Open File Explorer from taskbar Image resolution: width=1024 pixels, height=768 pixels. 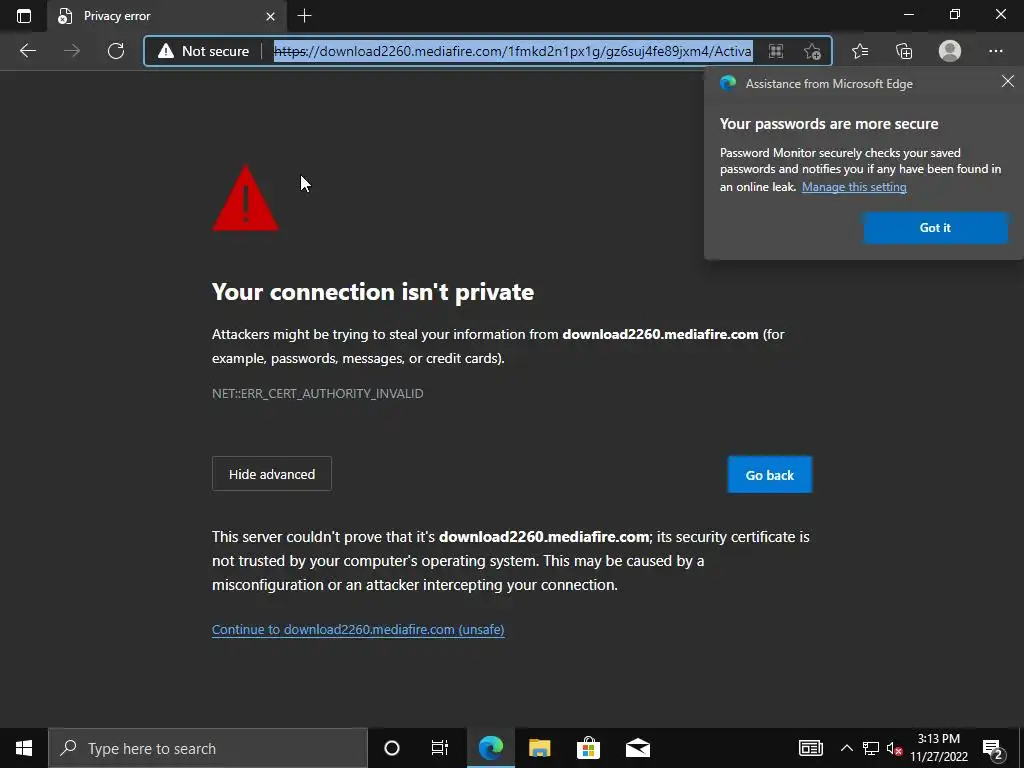click(539, 748)
